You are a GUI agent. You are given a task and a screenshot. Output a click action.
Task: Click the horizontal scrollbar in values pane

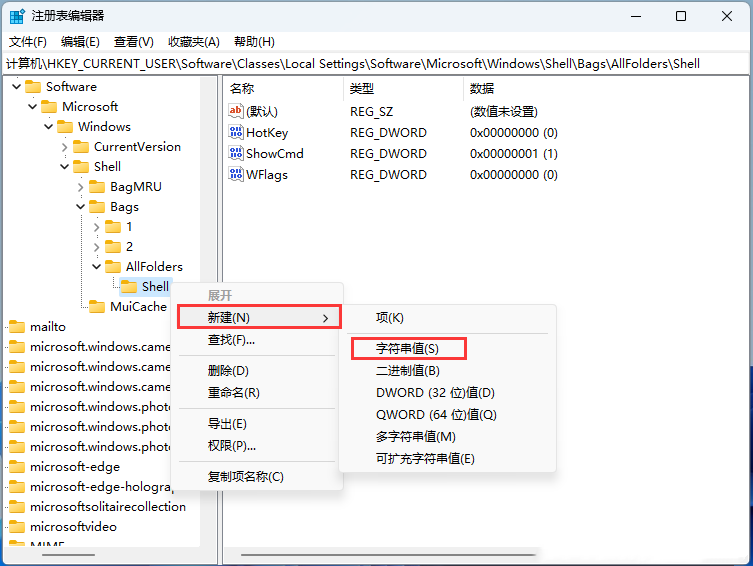coord(390,553)
